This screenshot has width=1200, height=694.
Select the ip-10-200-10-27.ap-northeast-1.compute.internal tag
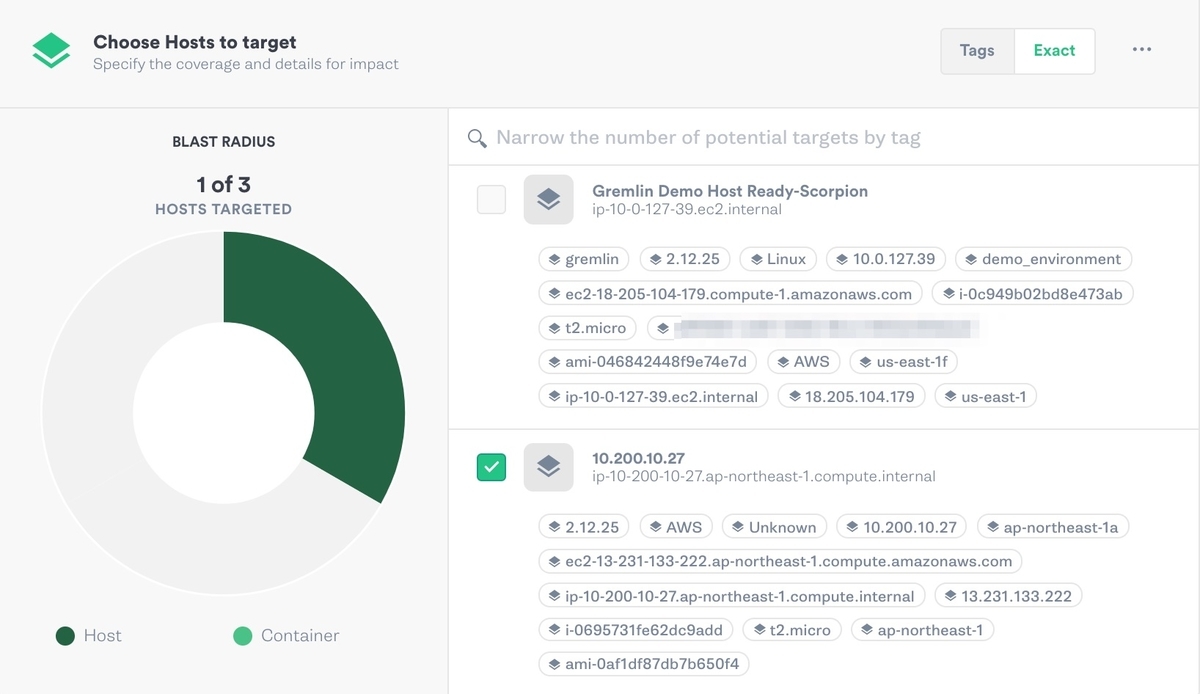[x=731, y=596]
